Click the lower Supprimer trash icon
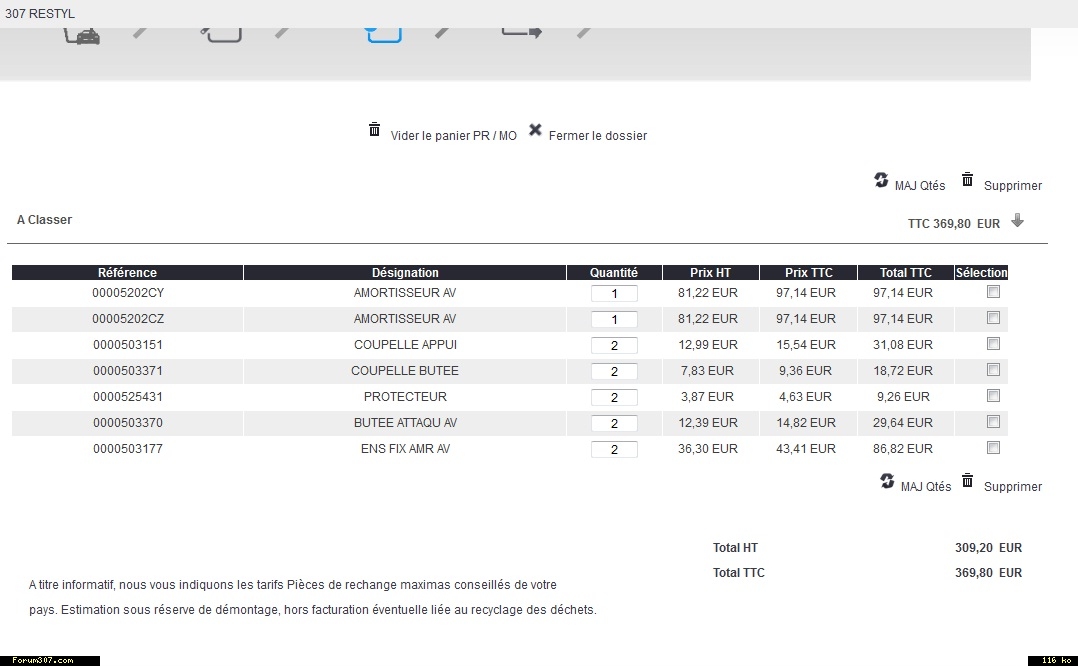Screen dimensions: 1078x666 pos(967,481)
